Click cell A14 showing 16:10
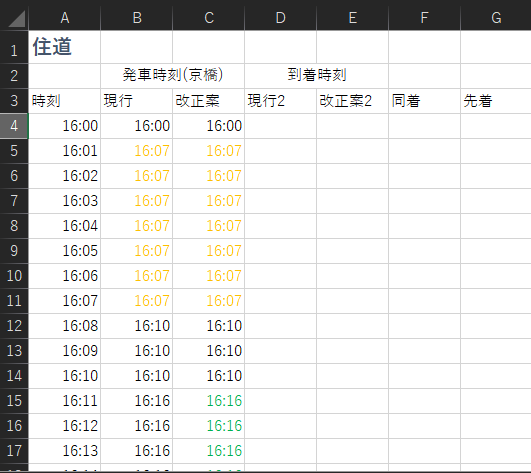This screenshot has width=531, height=473. tap(65, 376)
